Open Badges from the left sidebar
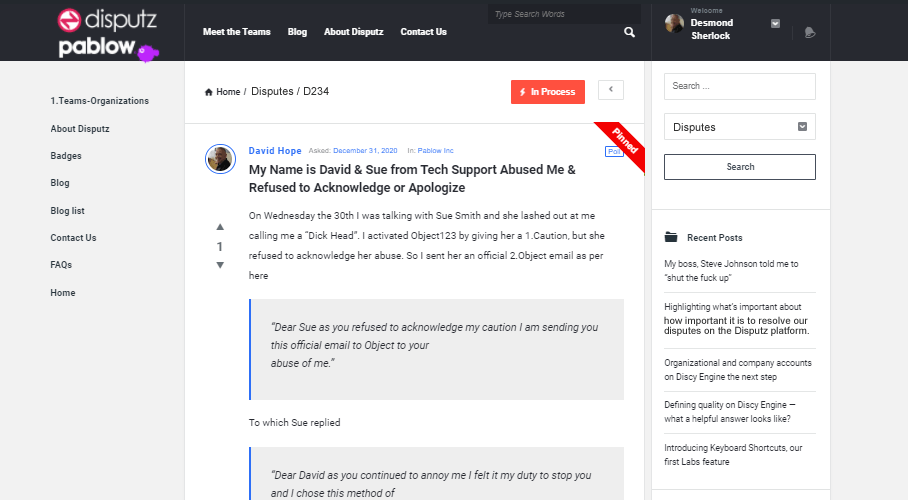Image resolution: width=908 pixels, height=500 pixels. tap(66, 156)
